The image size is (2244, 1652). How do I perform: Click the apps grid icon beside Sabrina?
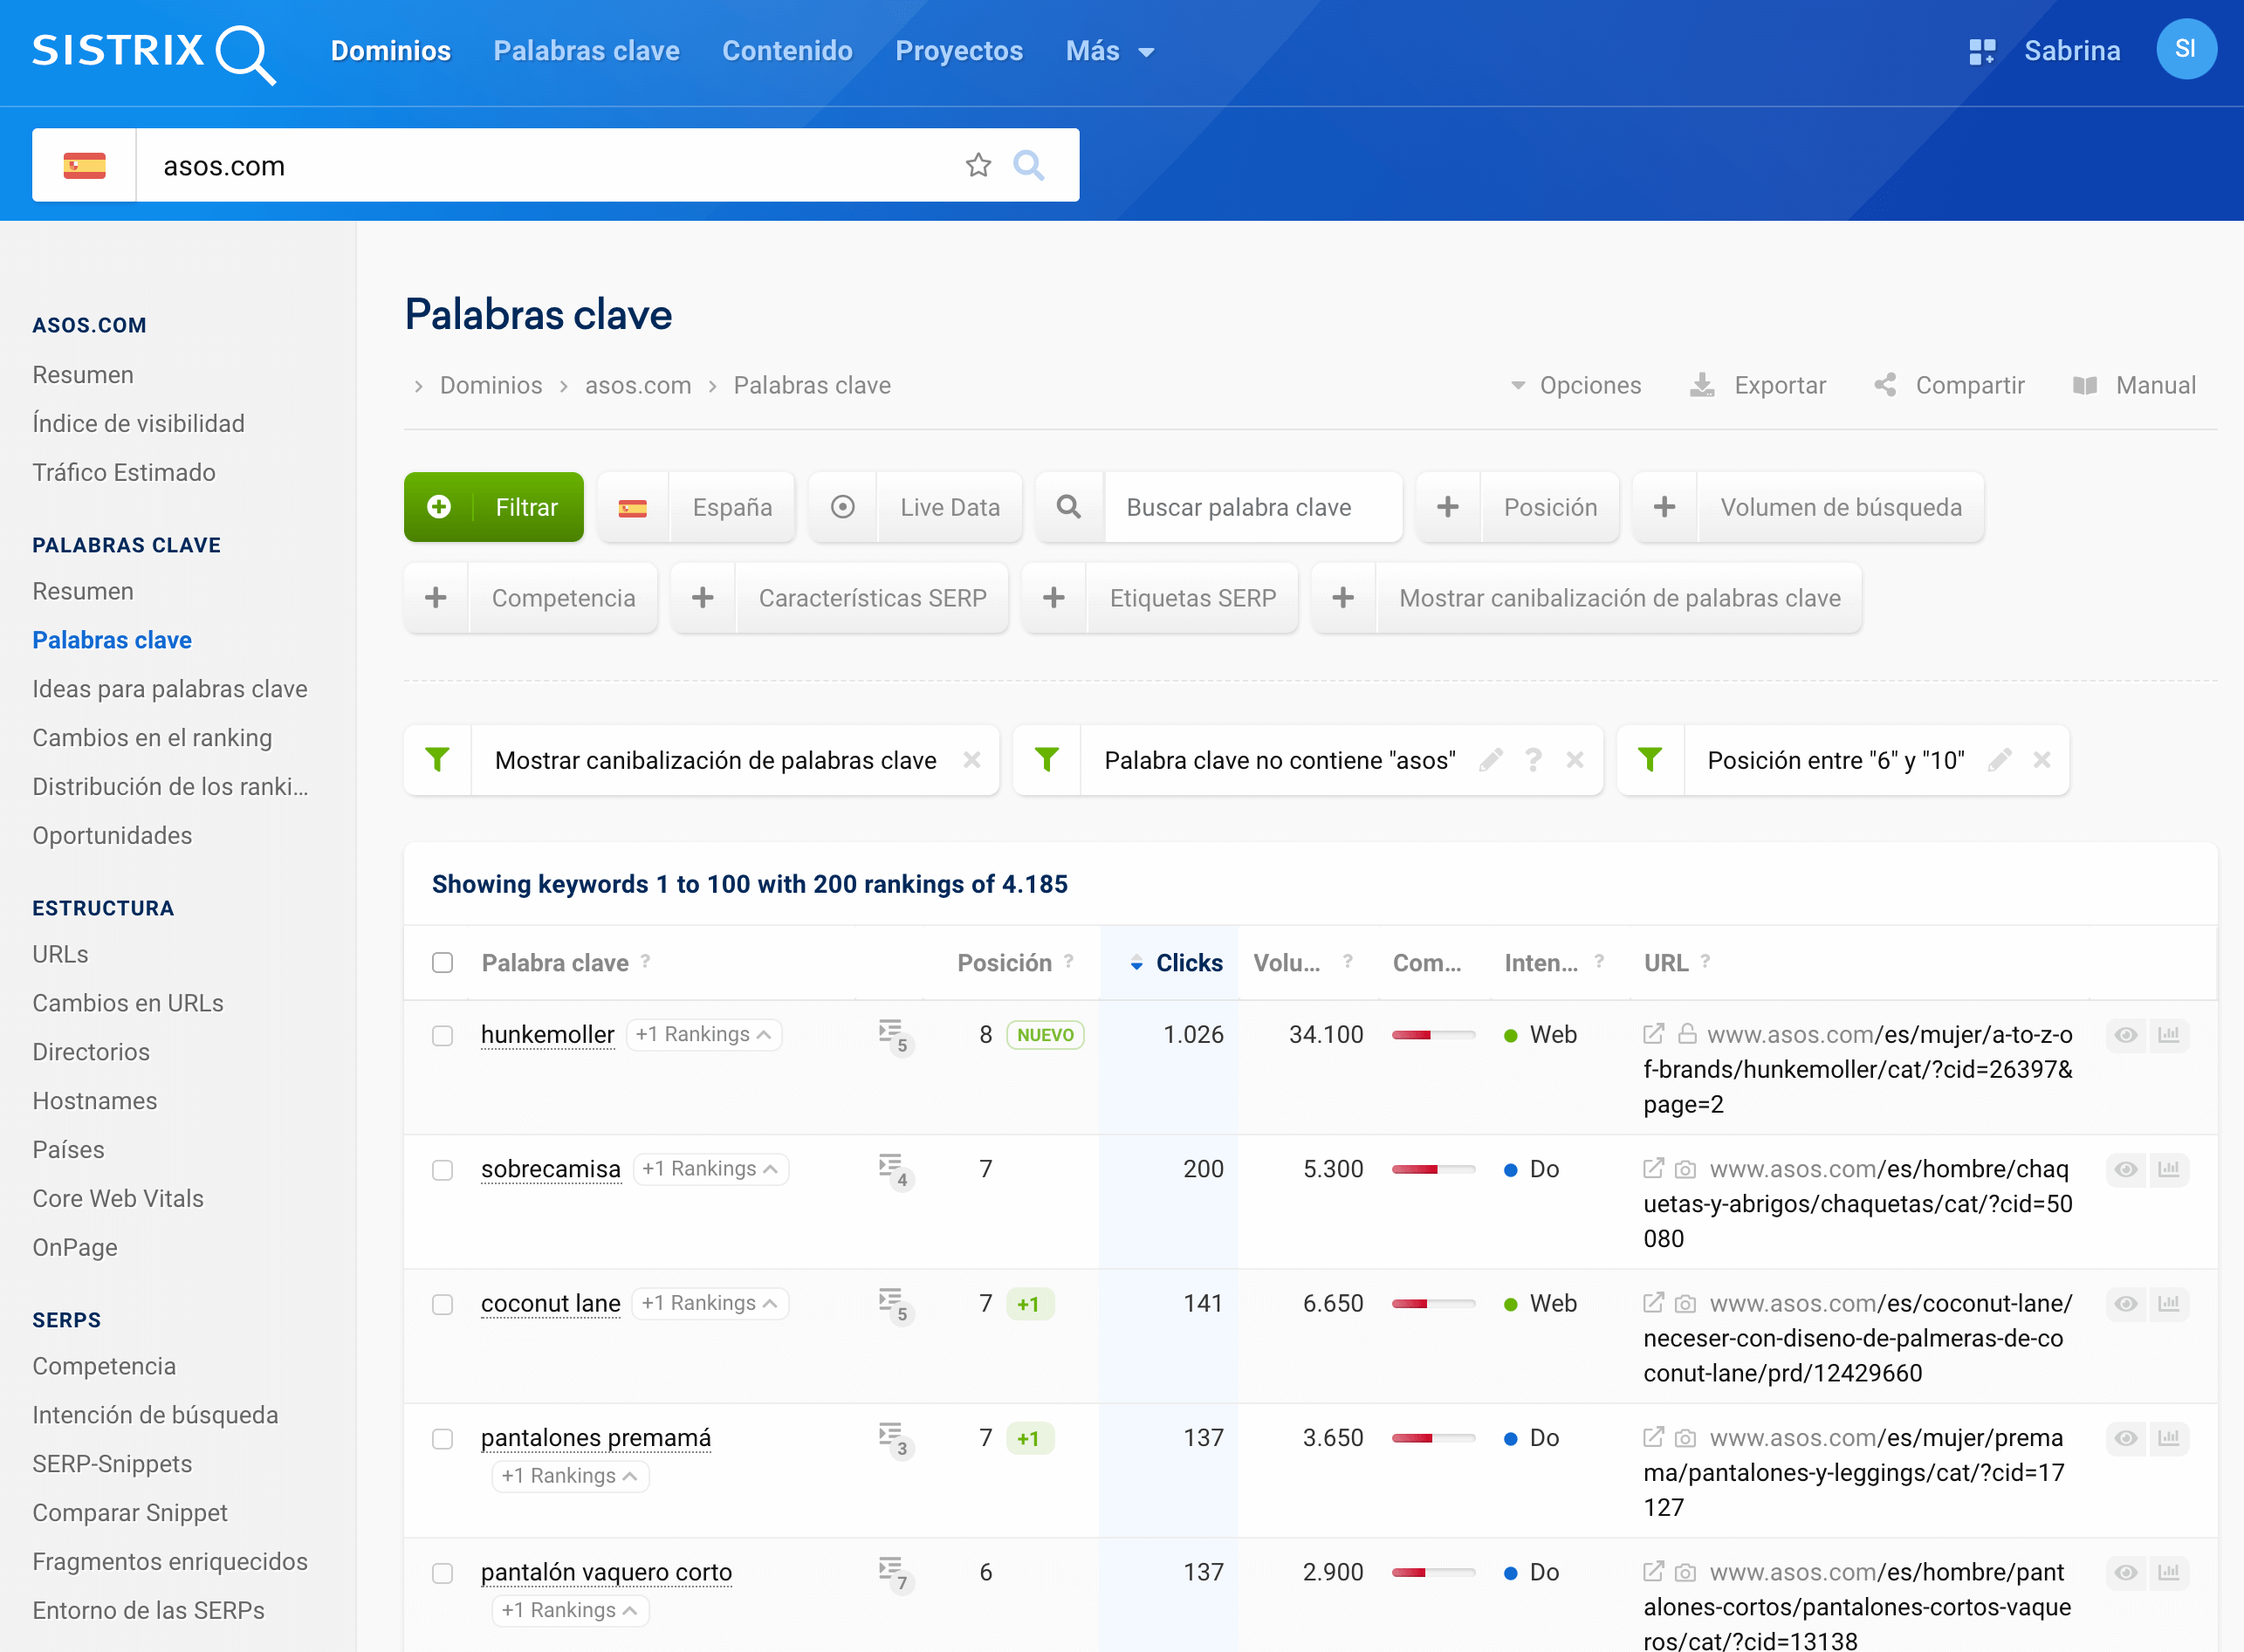coord(1981,51)
